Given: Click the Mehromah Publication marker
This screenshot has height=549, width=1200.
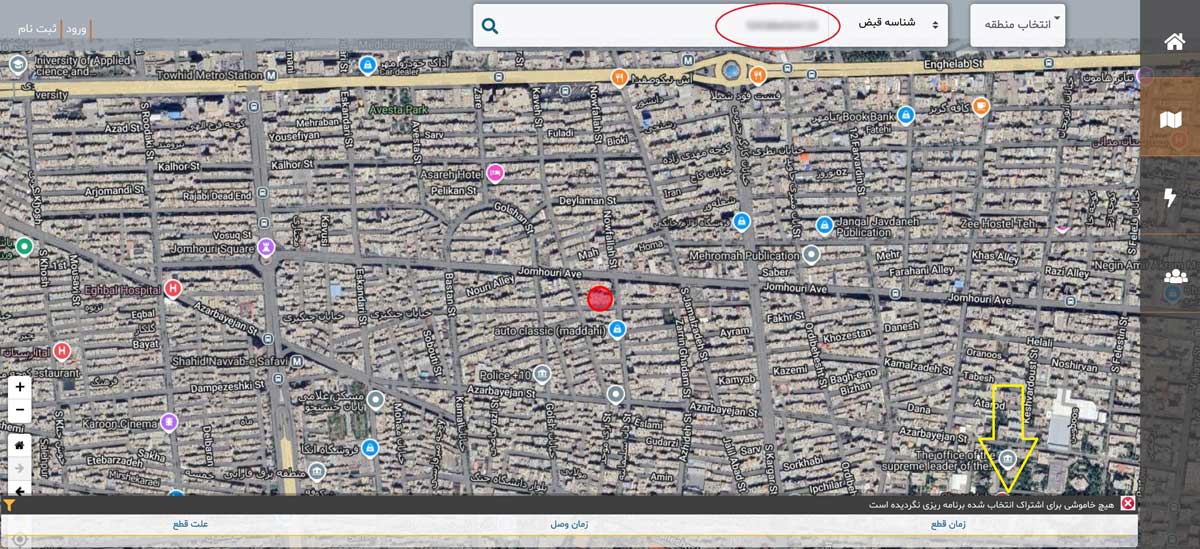Looking at the screenshot, I should (812, 255).
